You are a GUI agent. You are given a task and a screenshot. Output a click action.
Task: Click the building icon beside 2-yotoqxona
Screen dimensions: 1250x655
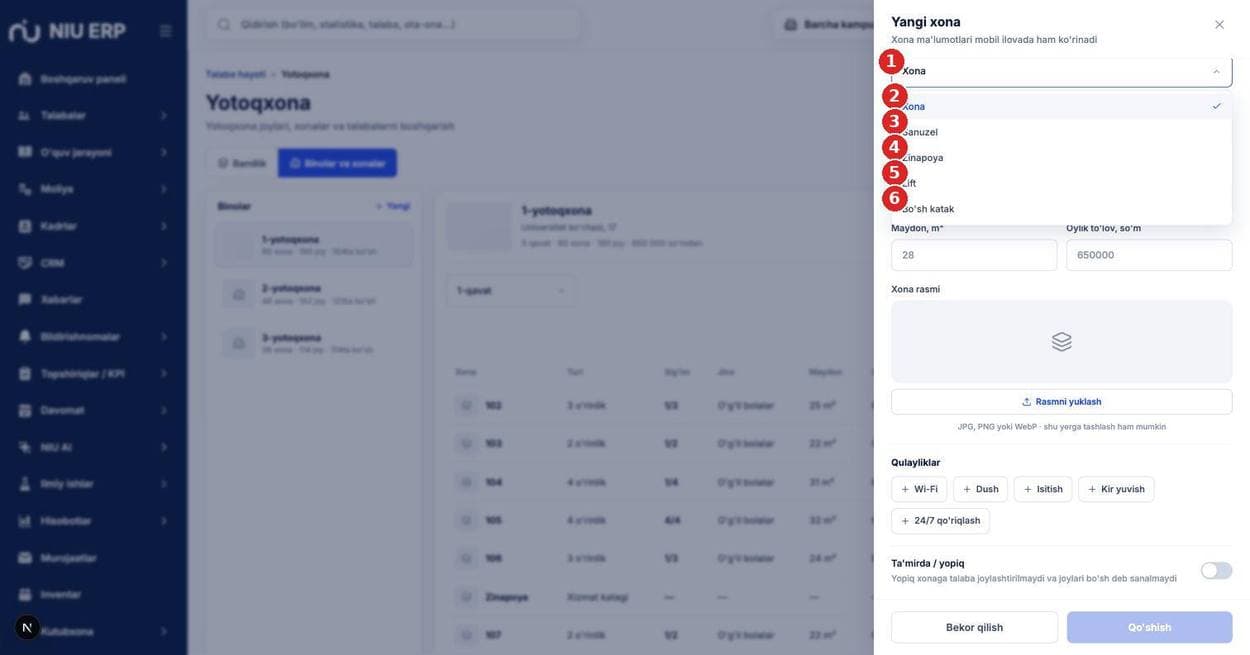pyautogui.click(x=239, y=295)
